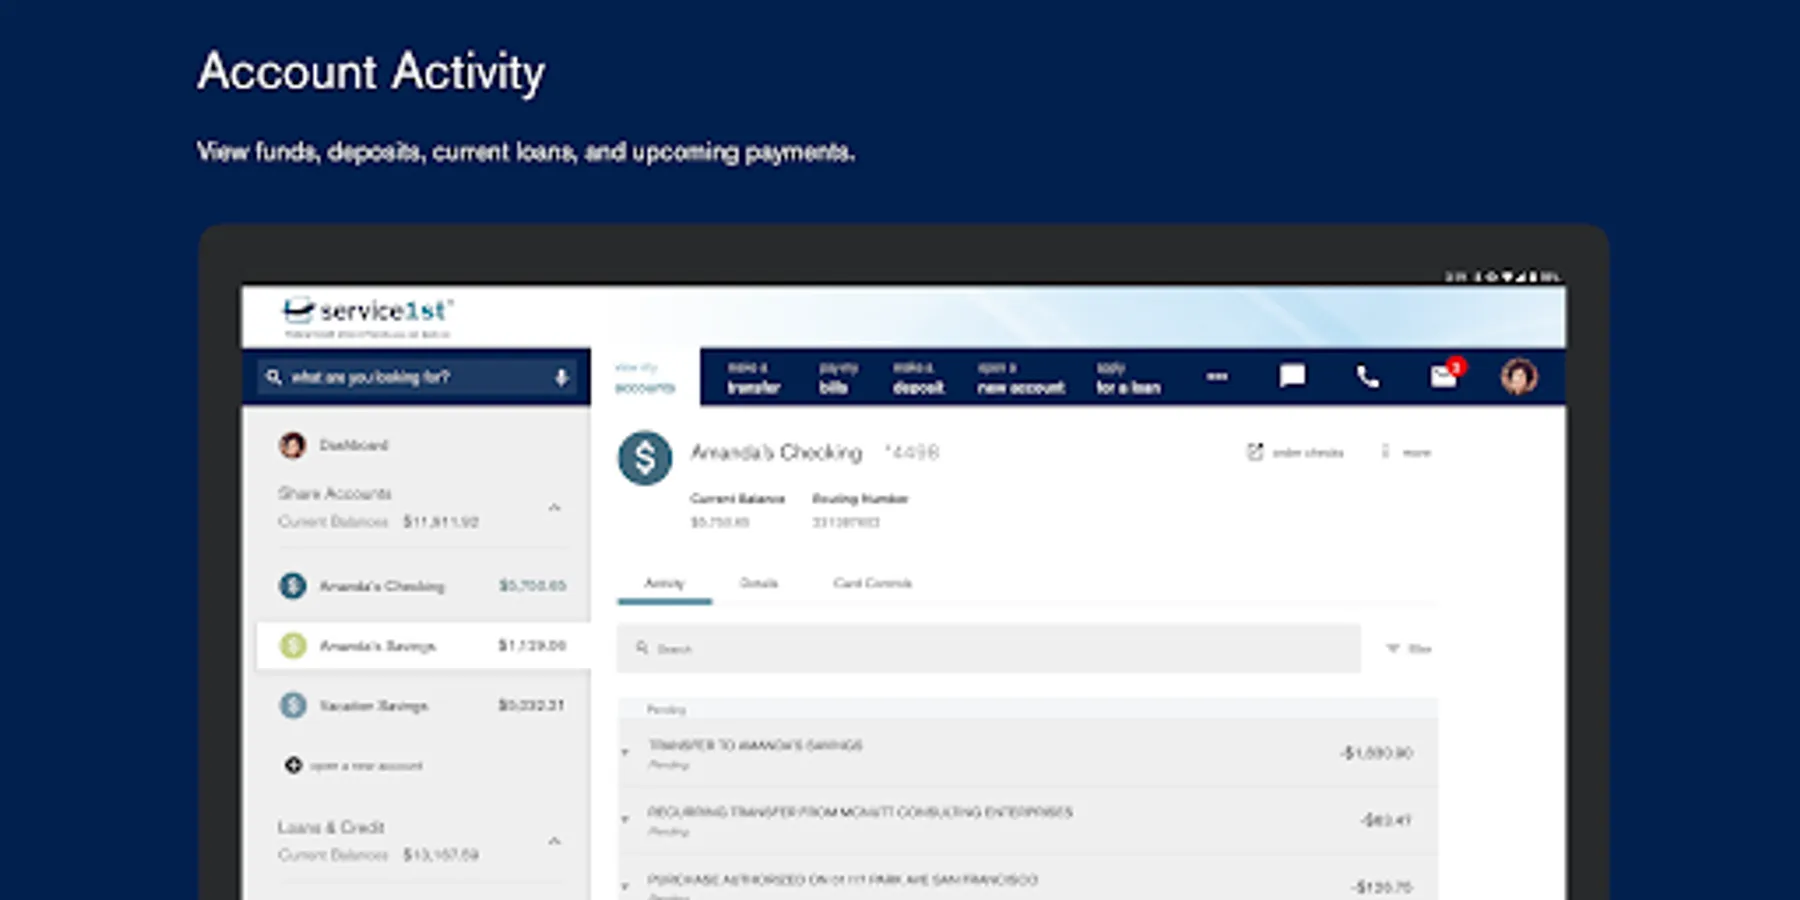Click the Share Accounts heading
Image resolution: width=1800 pixels, height=900 pixels.
tap(334, 493)
